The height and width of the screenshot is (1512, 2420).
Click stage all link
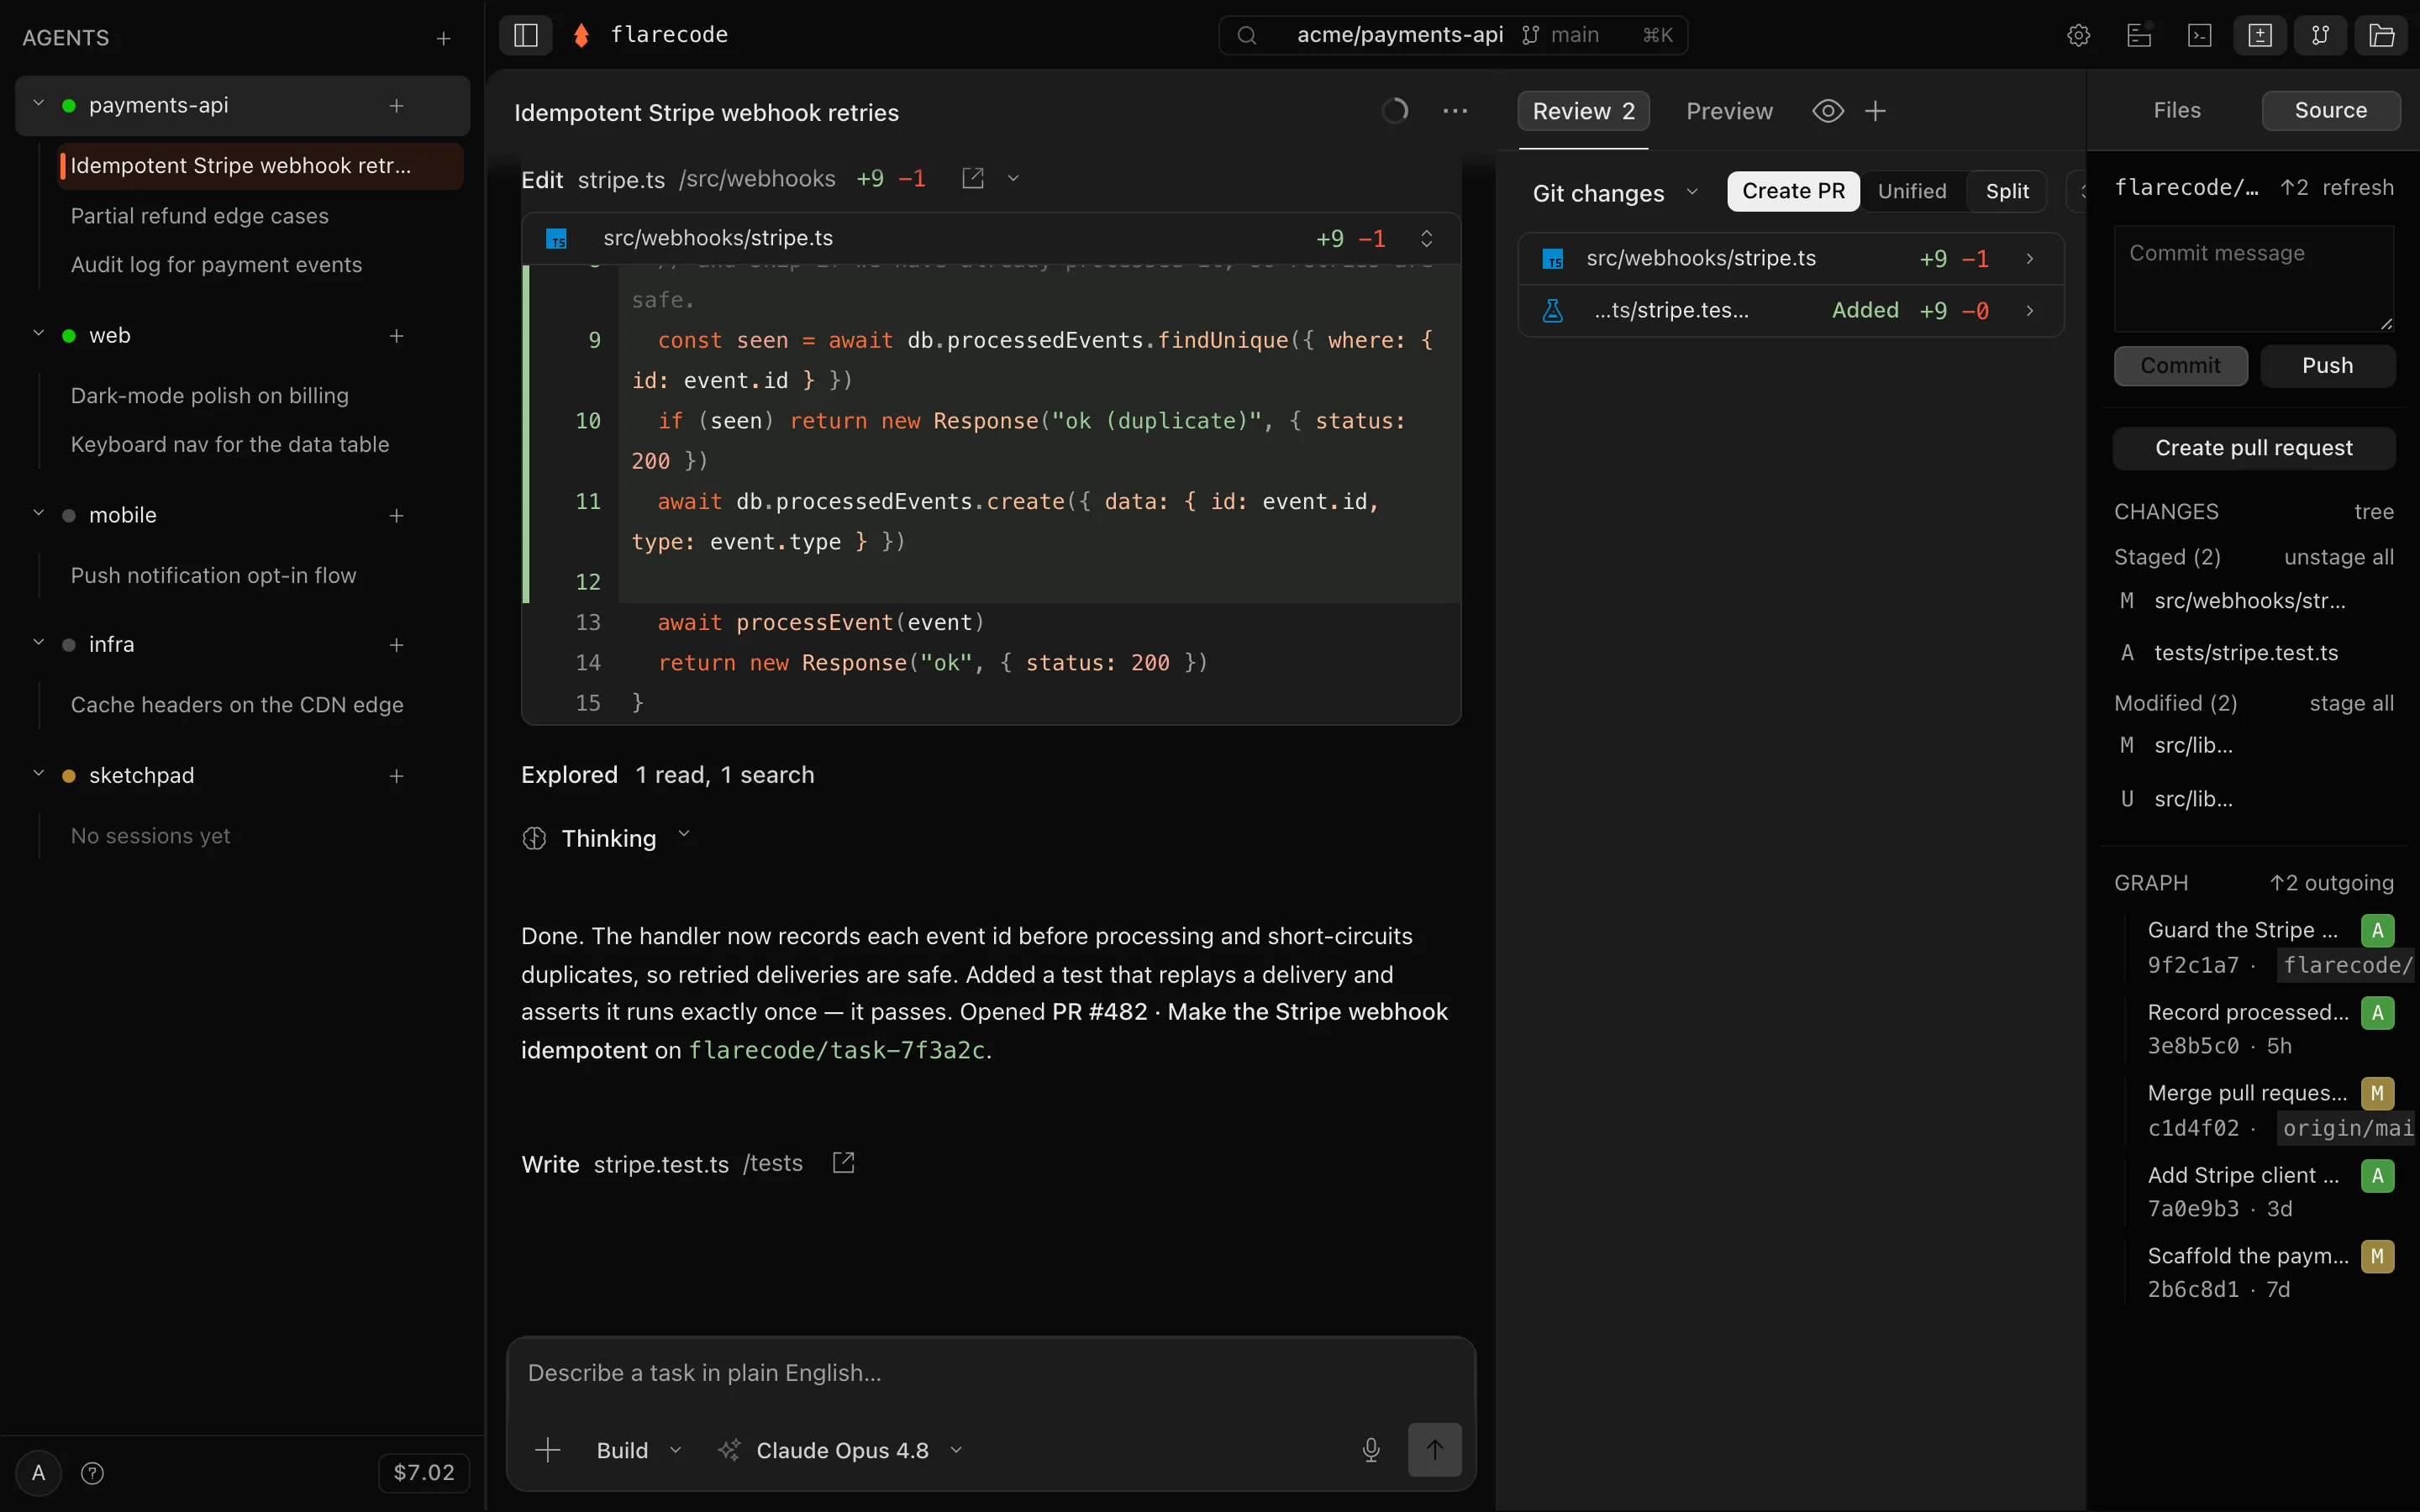tap(2351, 704)
